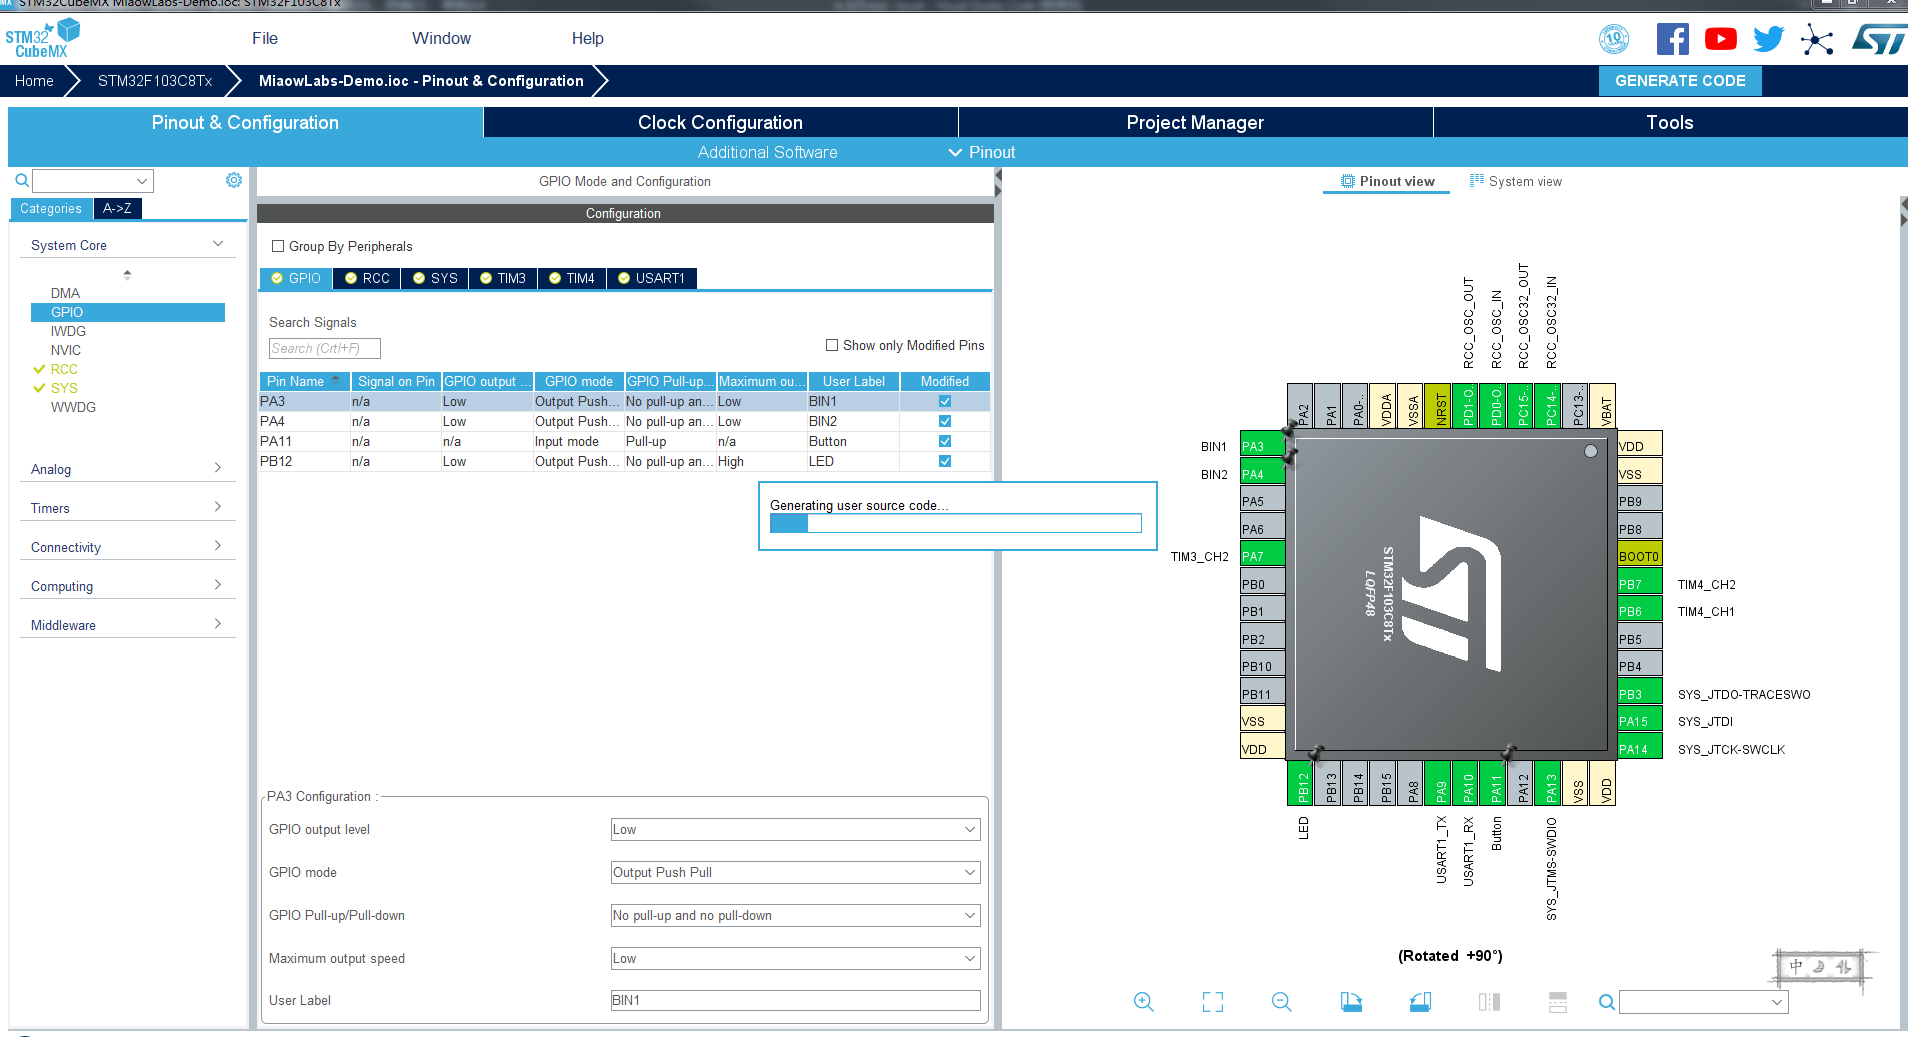The width and height of the screenshot is (1908, 1037).
Task: Select the PA3 pin on the chip
Action: [1262, 446]
